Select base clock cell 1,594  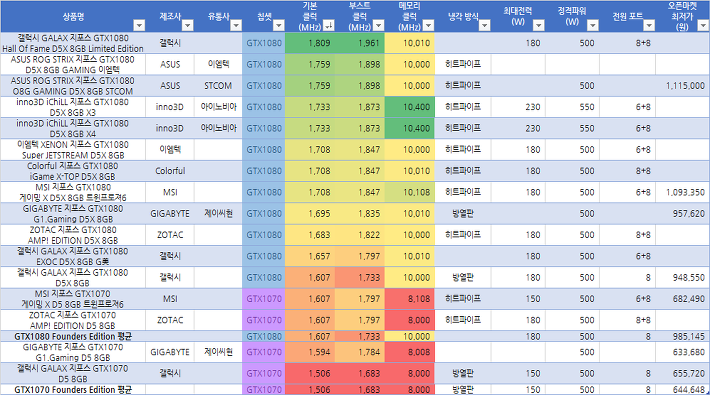[310, 352]
